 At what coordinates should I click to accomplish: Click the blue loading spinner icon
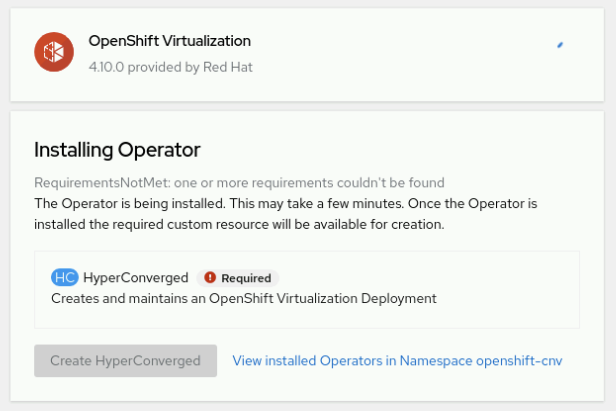(x=560, y=45)
